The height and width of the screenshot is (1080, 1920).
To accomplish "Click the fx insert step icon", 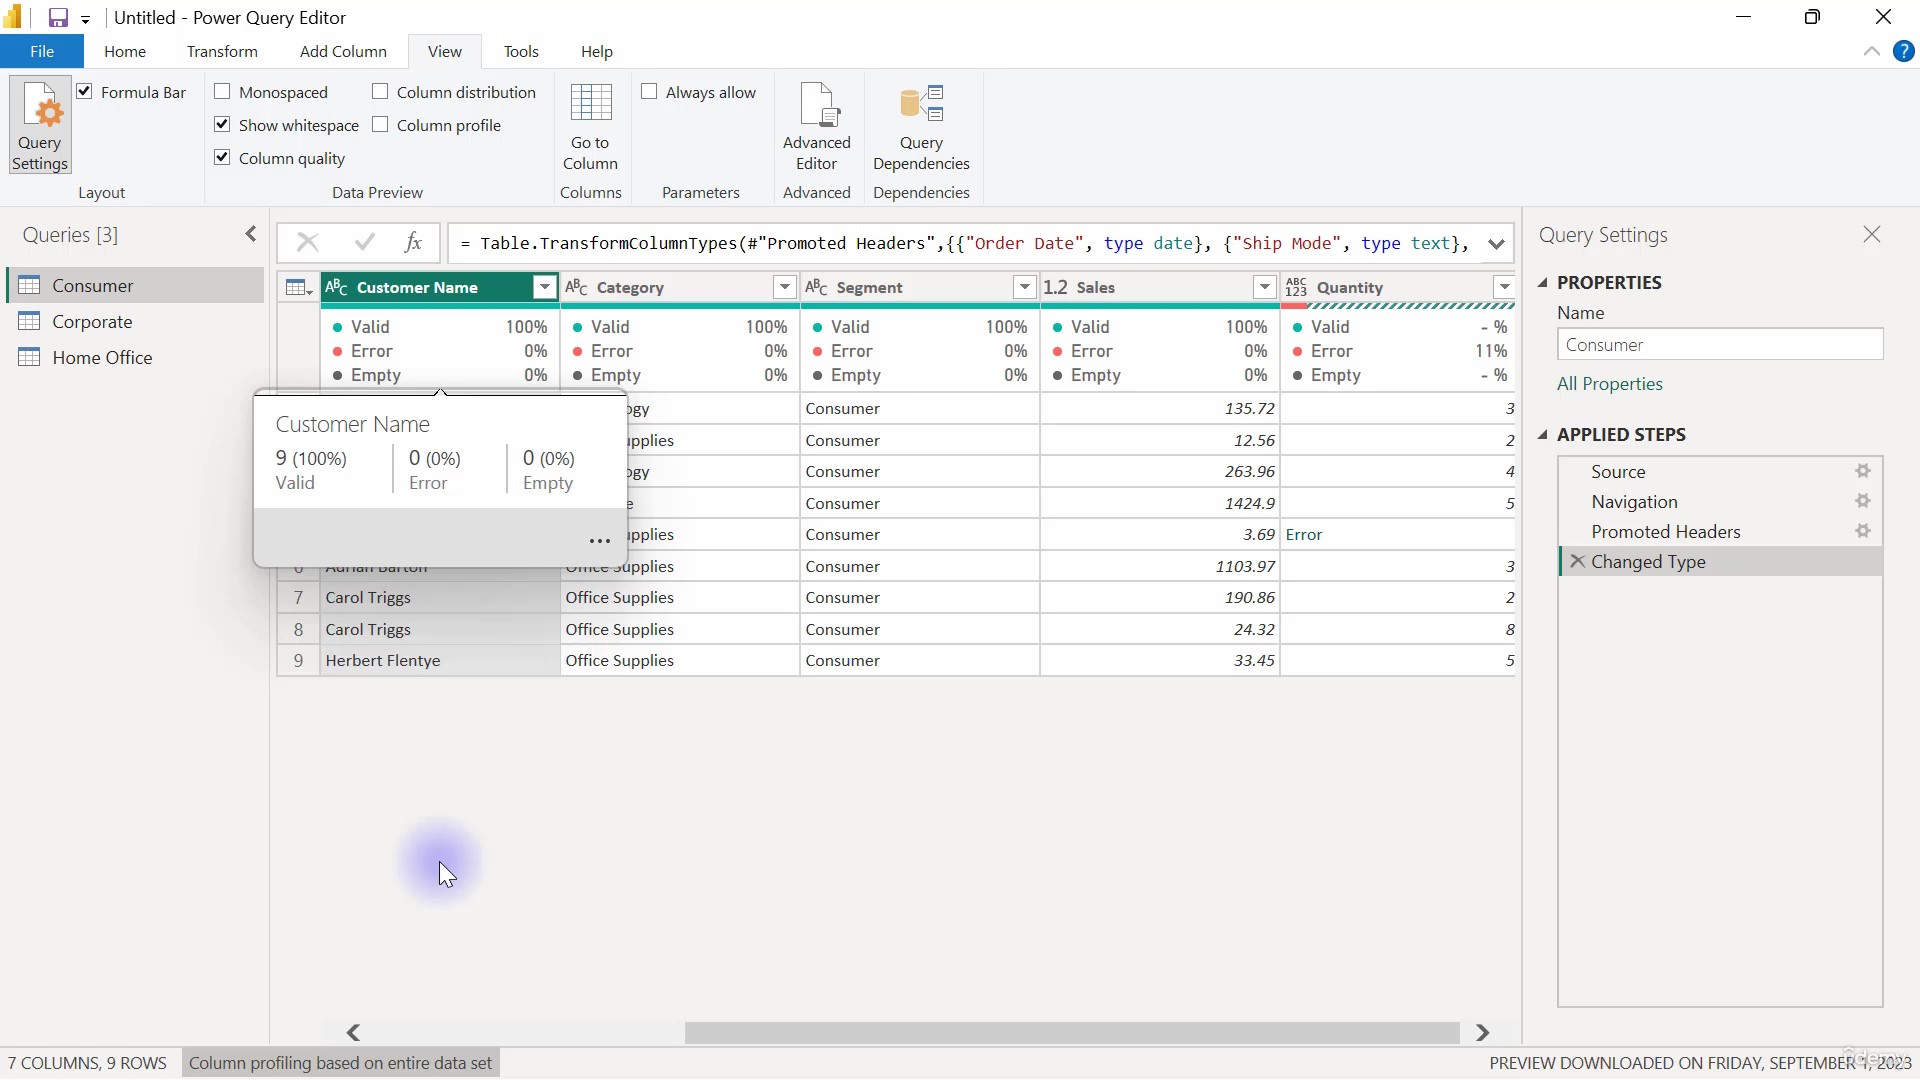I will click(413, 243).
